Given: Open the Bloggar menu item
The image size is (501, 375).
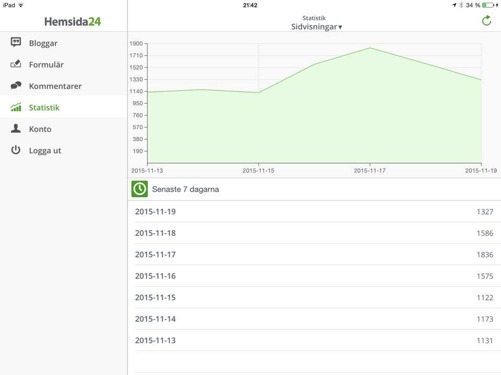Looking at the screenshot, I should pyautogui.click(x=63, y=43).
